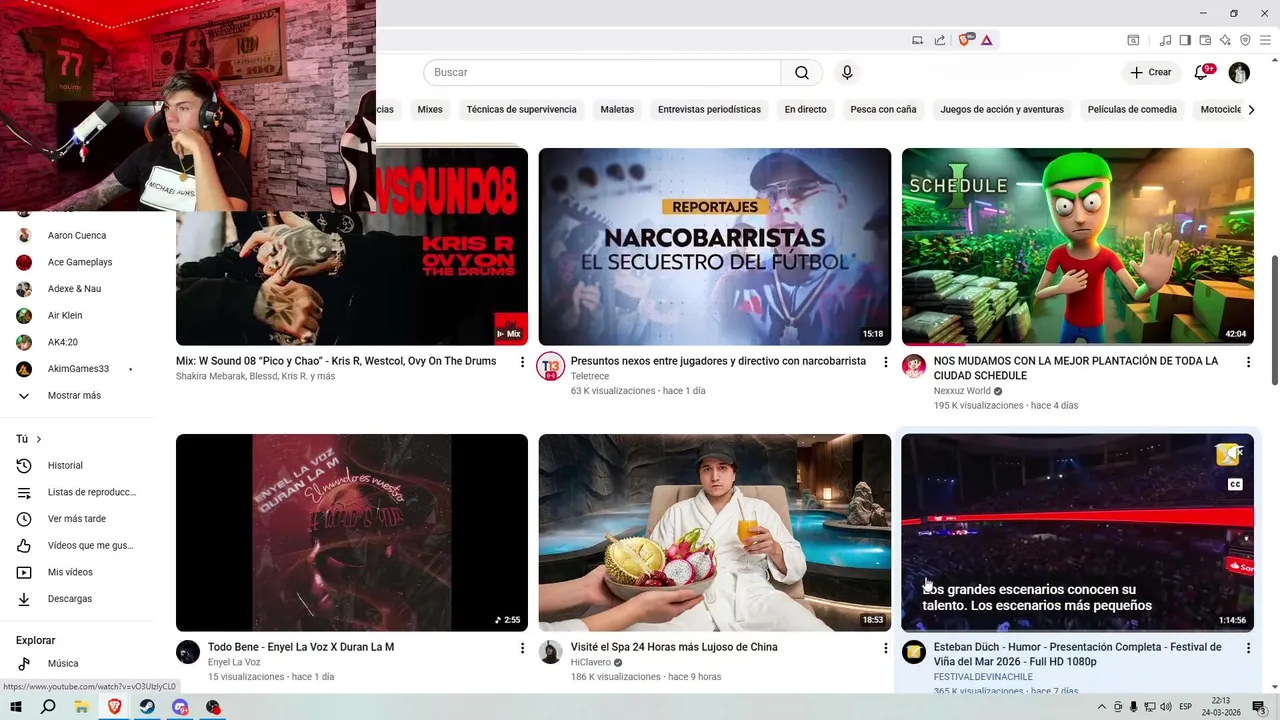Open Aaron Cuenca subscription
Screen dimensions: 1280x720
[x=76, y=236]
